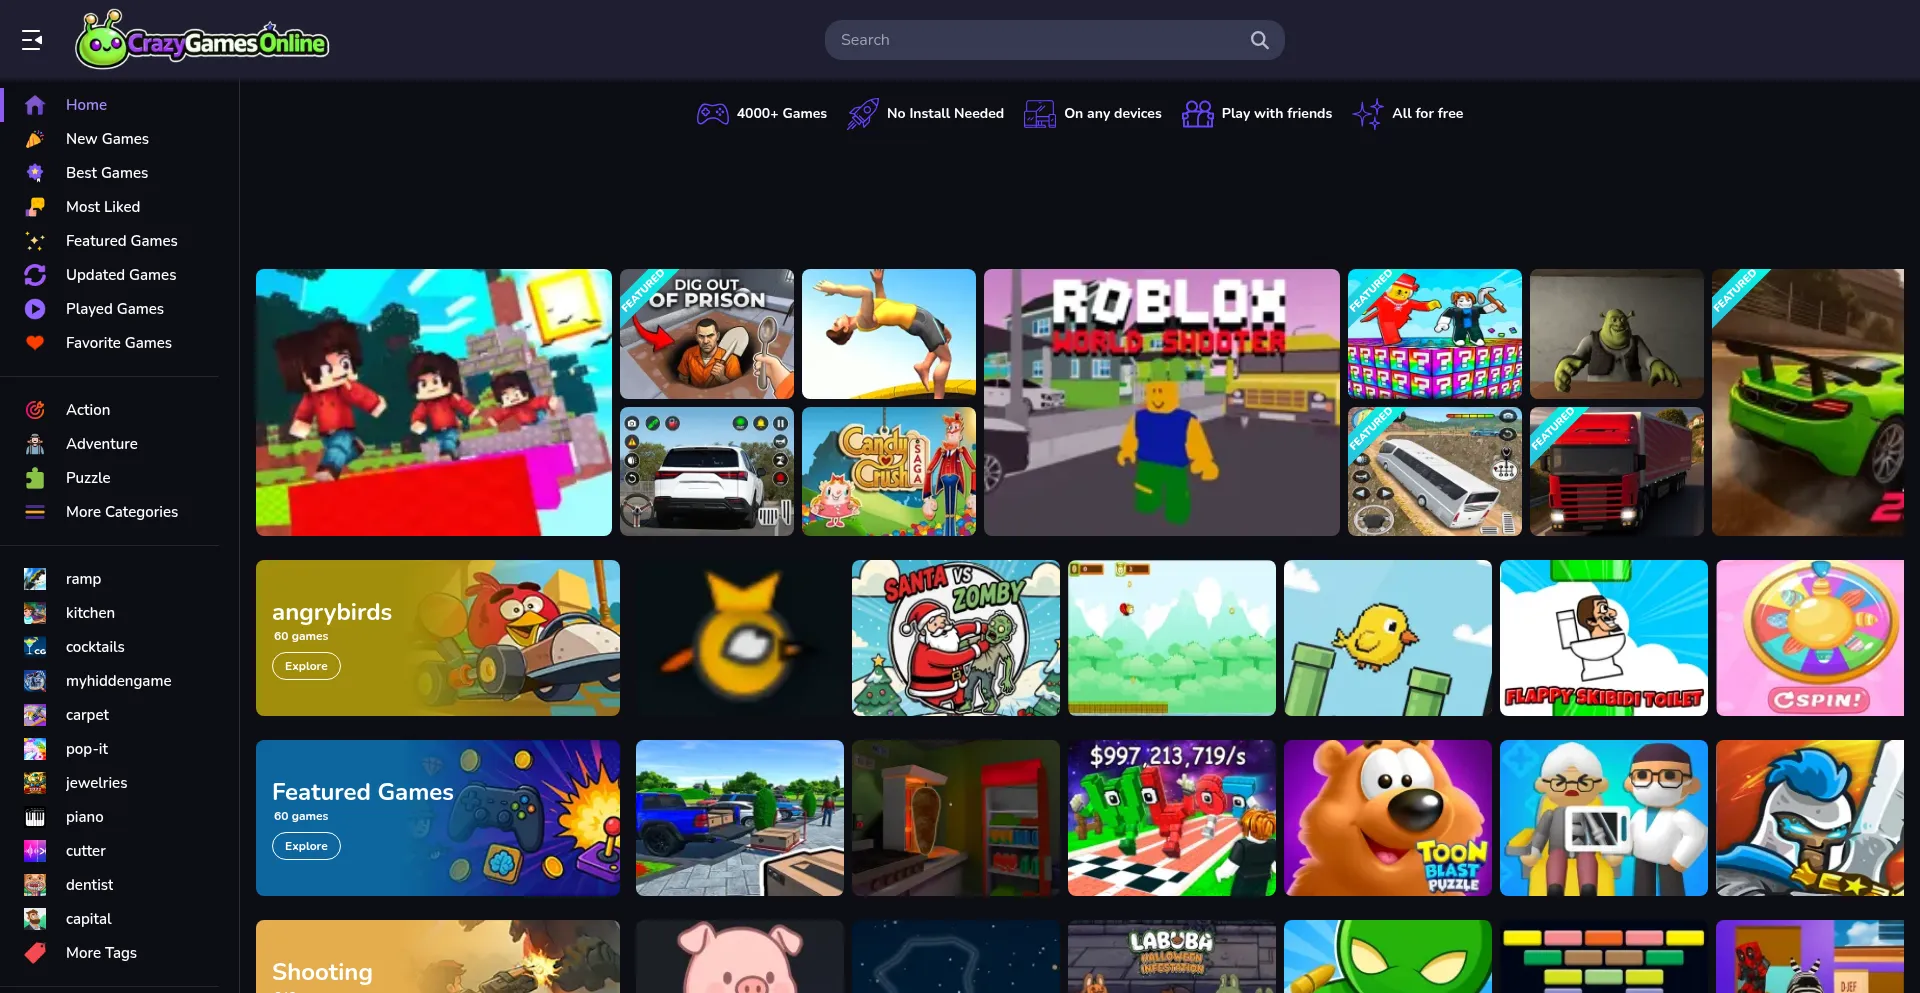Click the Play with friends icon

pyautogui.click(x=1197, y=113)
